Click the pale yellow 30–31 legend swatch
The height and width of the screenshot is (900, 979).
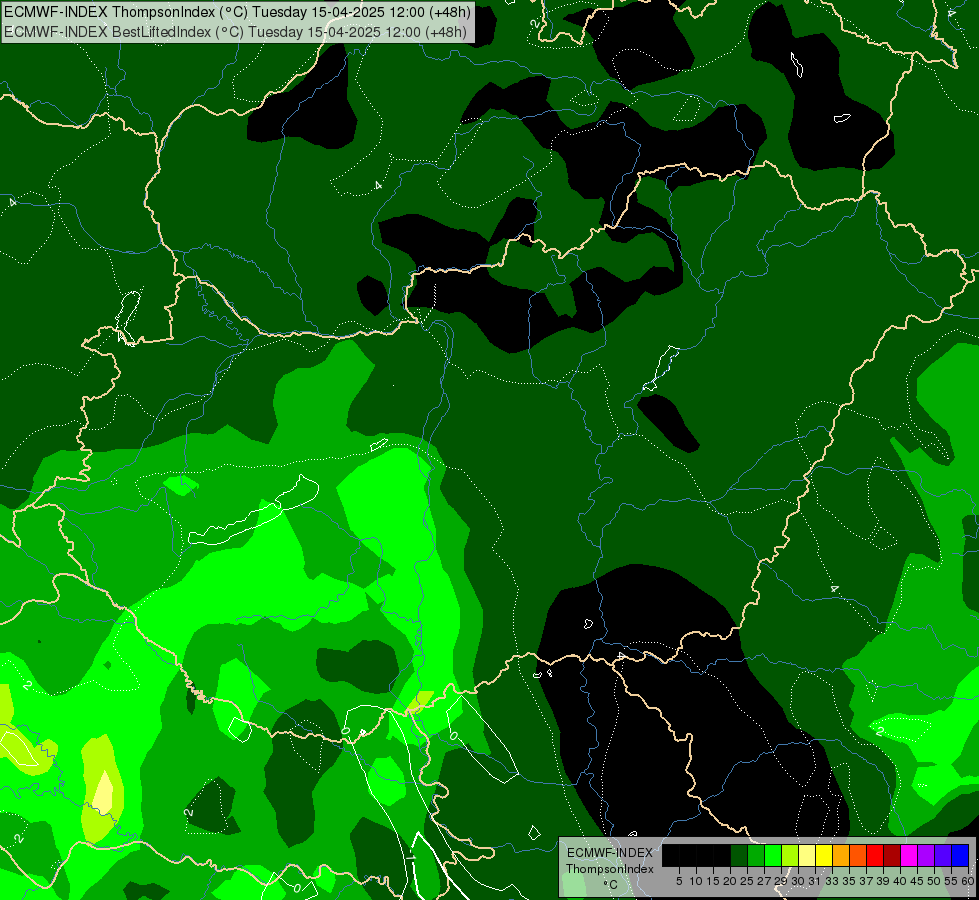pos(807,855)
